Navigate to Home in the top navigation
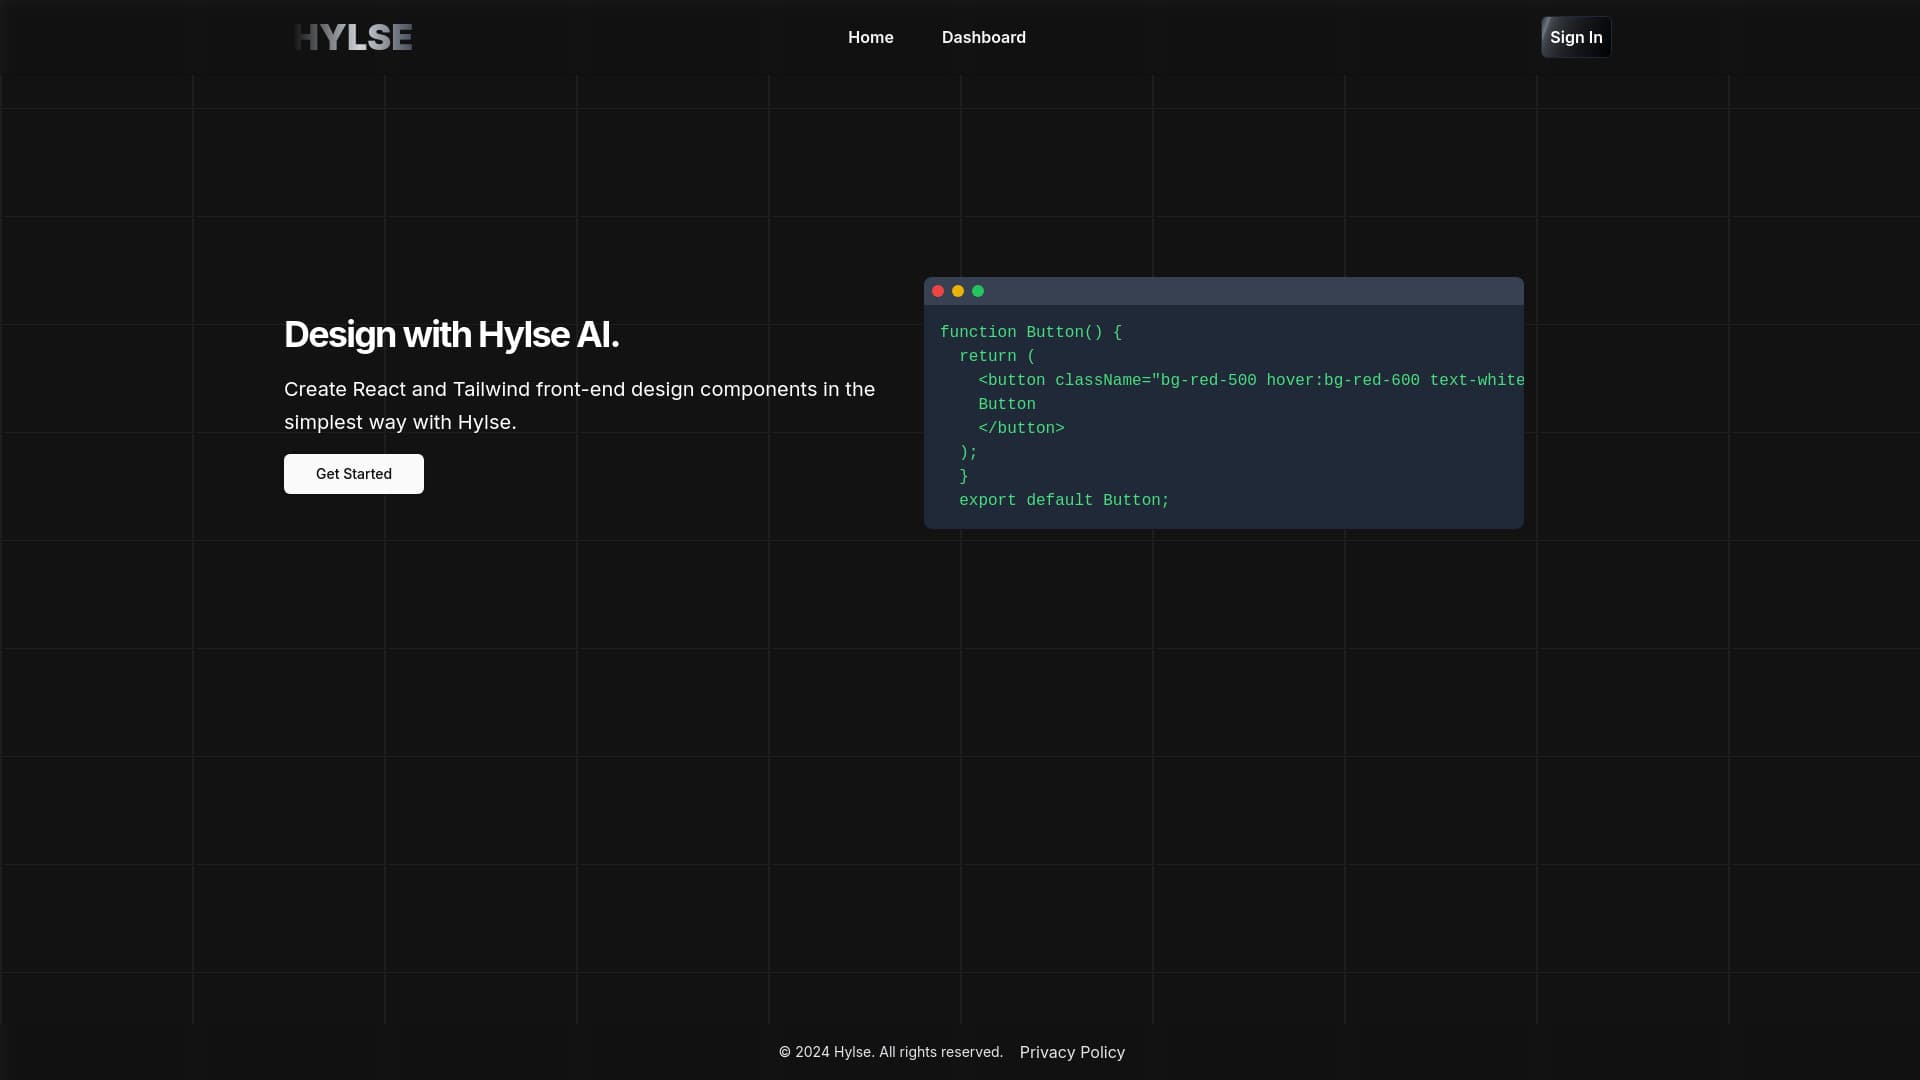 pyautogui.click(x=870, y=37)
